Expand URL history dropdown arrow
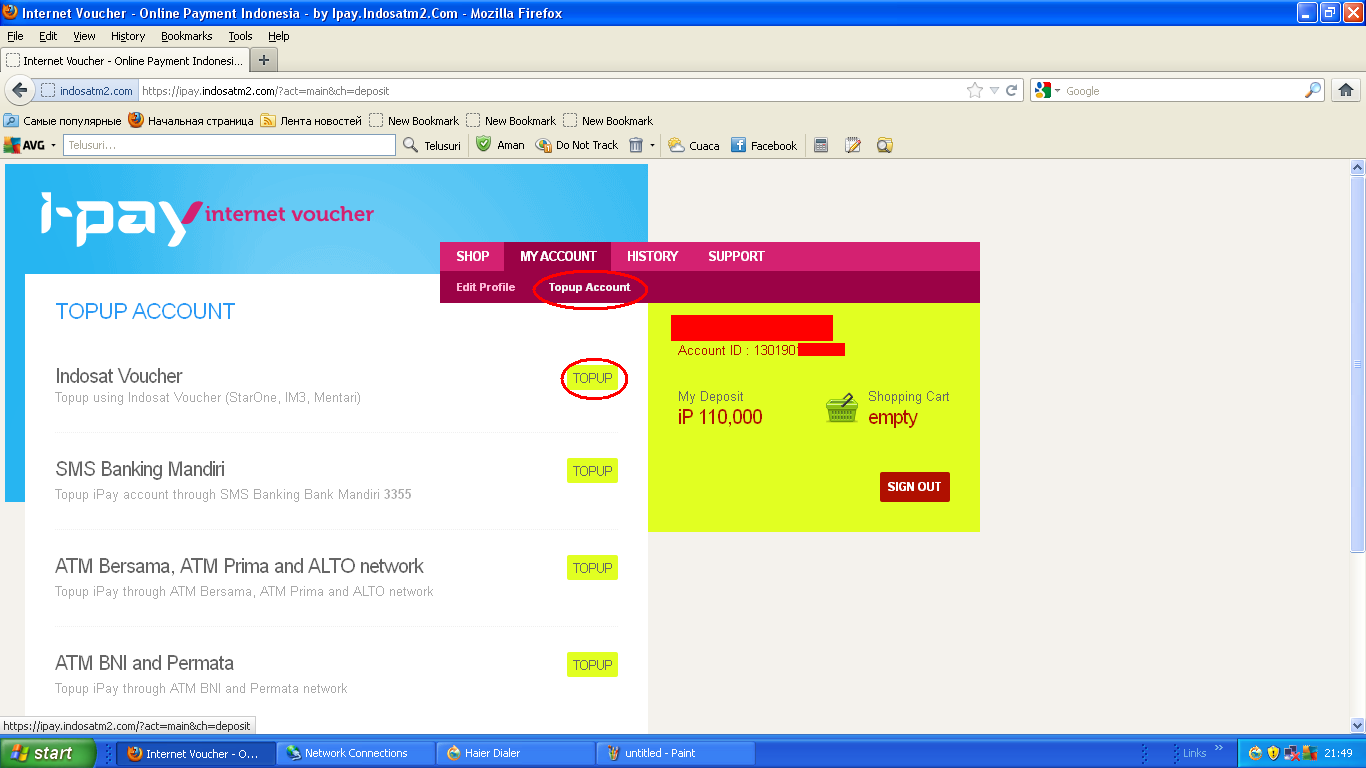 click(x=994, y=90)
